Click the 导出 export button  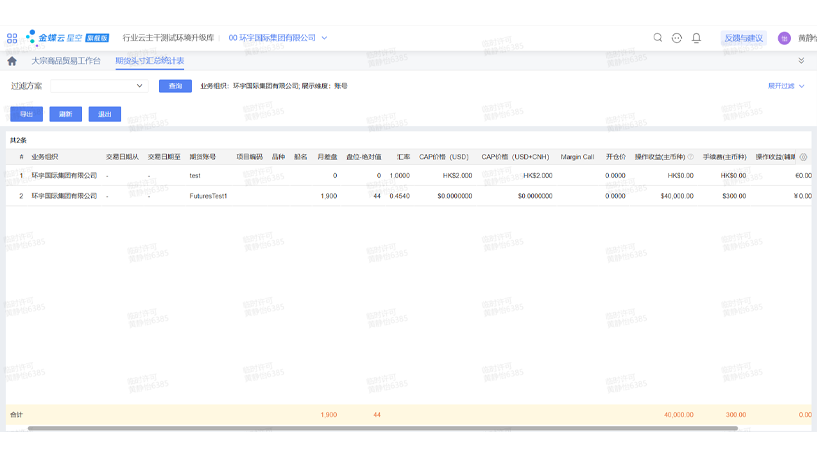[26, 114]
